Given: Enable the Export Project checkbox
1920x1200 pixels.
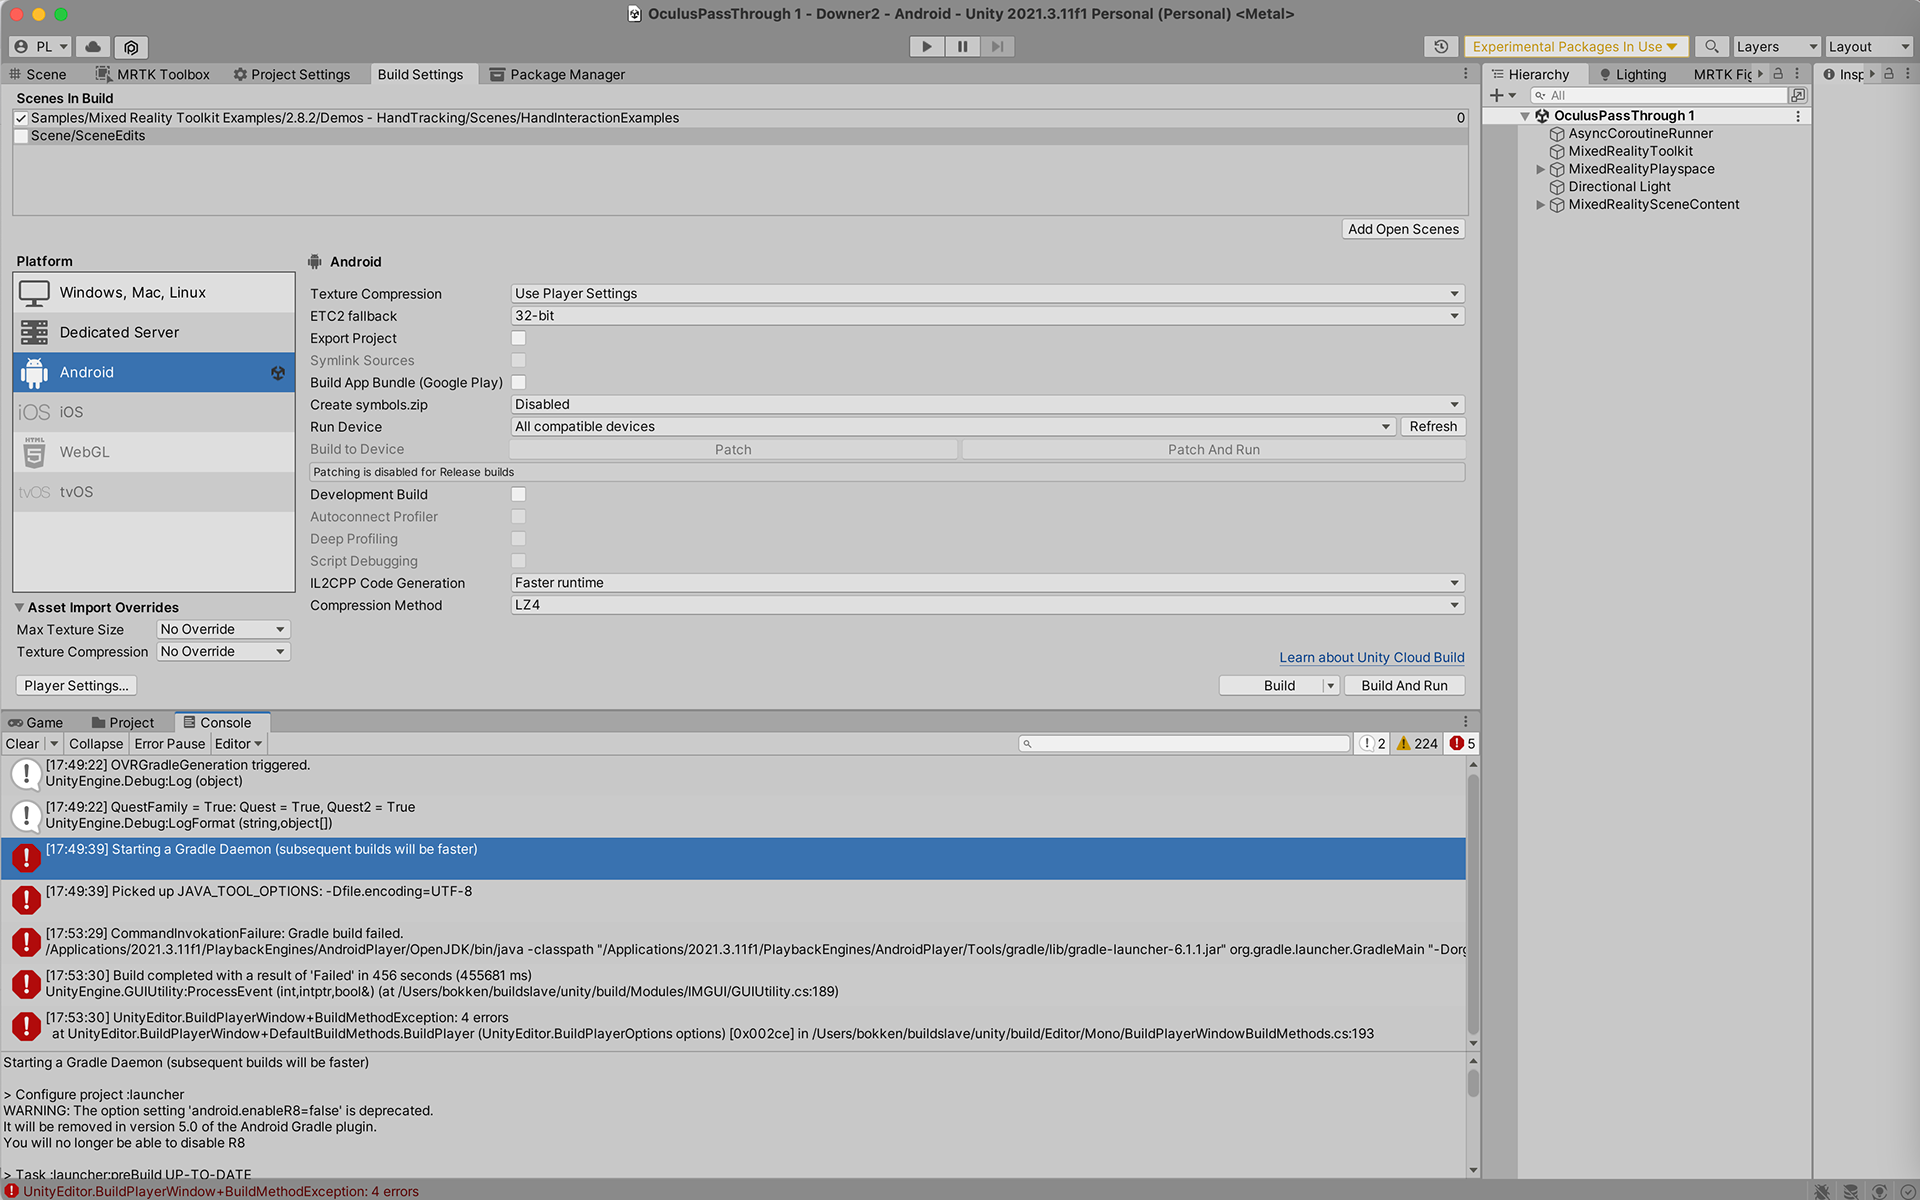Looking at the screenshot, I should point(518,338).
